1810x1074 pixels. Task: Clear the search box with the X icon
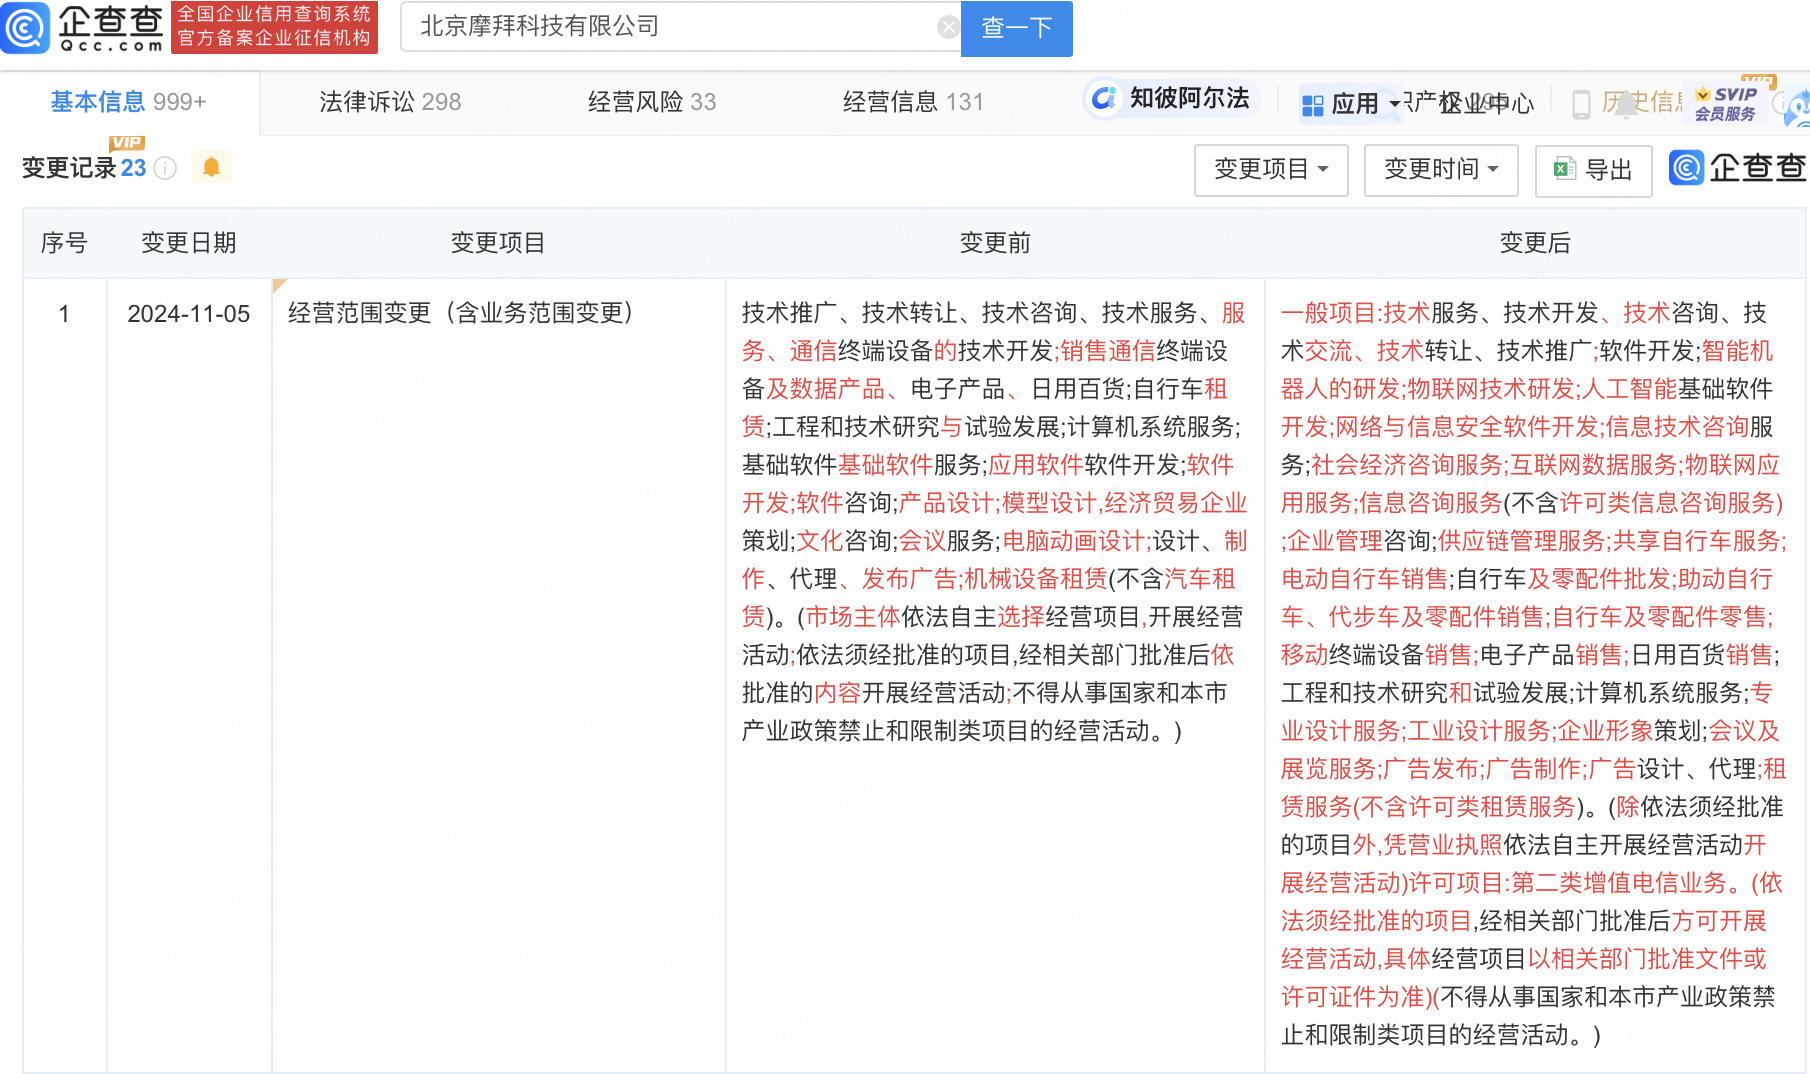(948, 26)
